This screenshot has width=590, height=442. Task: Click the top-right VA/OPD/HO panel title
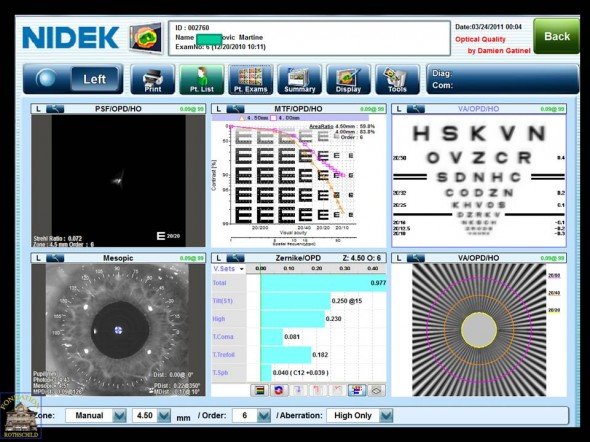(x=479, y=109)
